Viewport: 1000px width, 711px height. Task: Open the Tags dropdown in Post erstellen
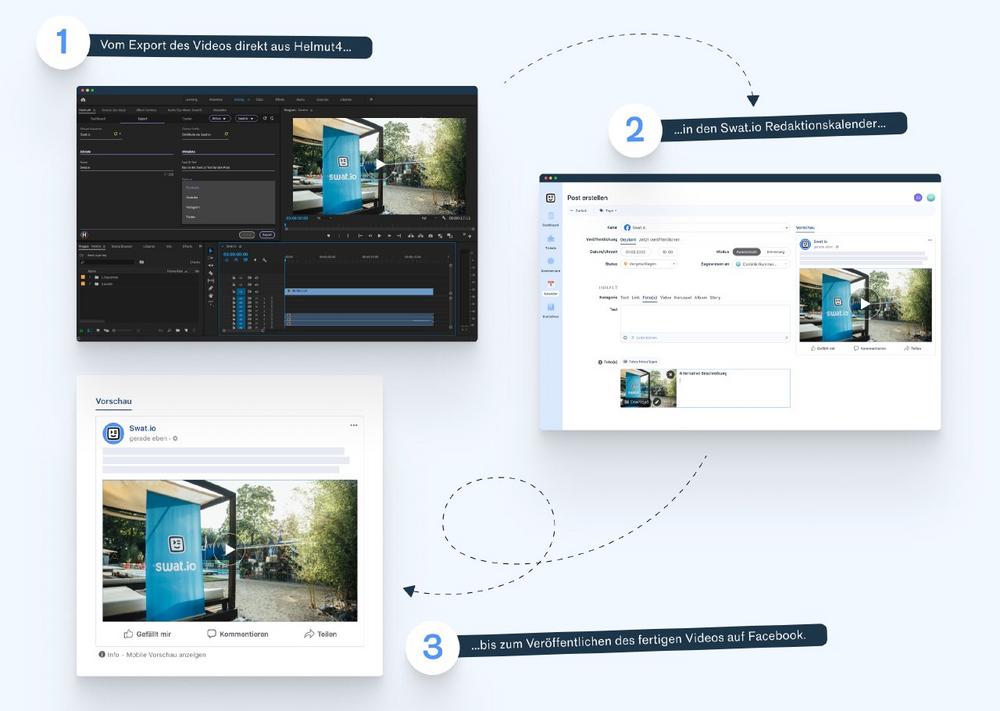tap(608, 210)
